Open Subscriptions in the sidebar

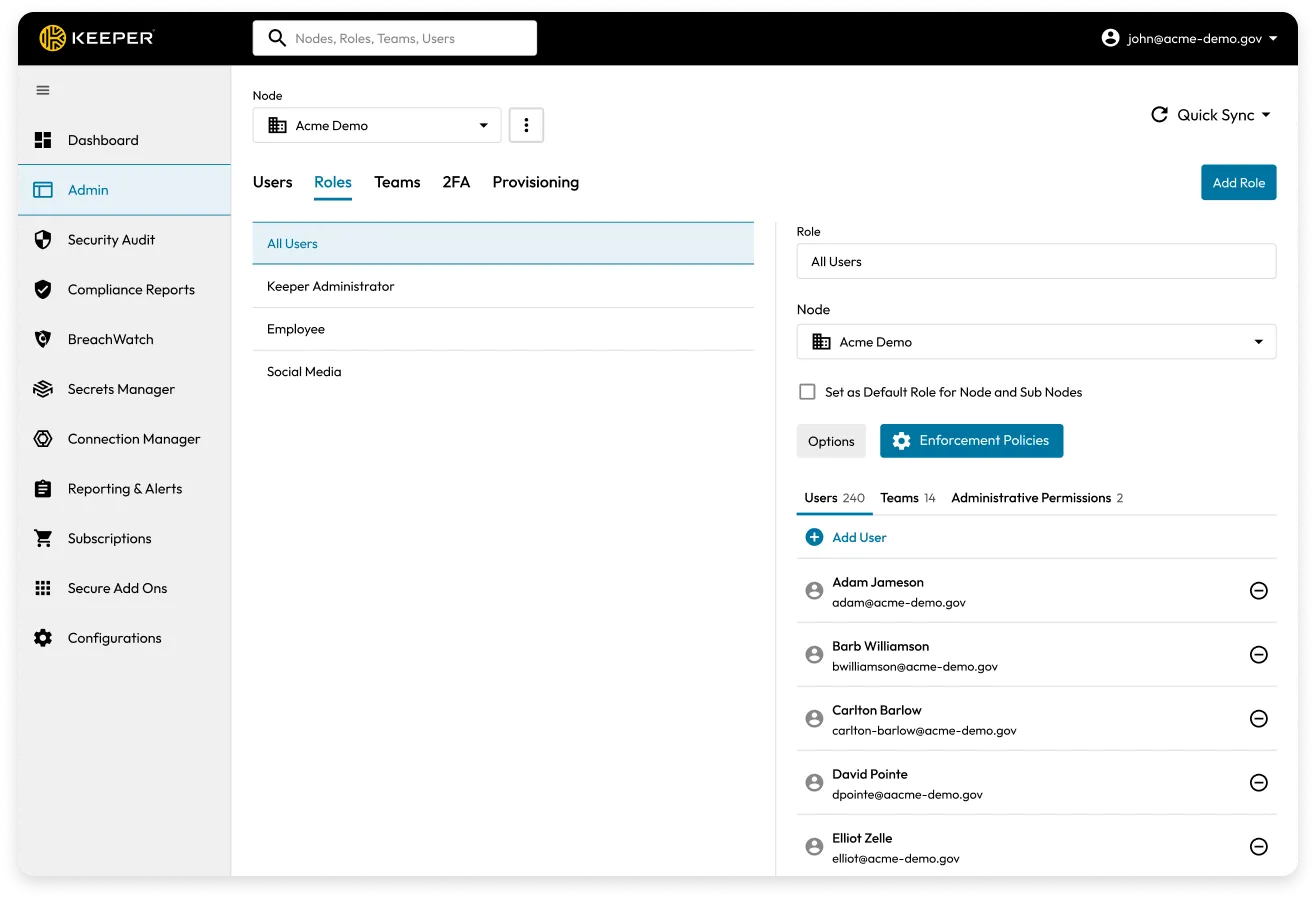tap(124, 538)
